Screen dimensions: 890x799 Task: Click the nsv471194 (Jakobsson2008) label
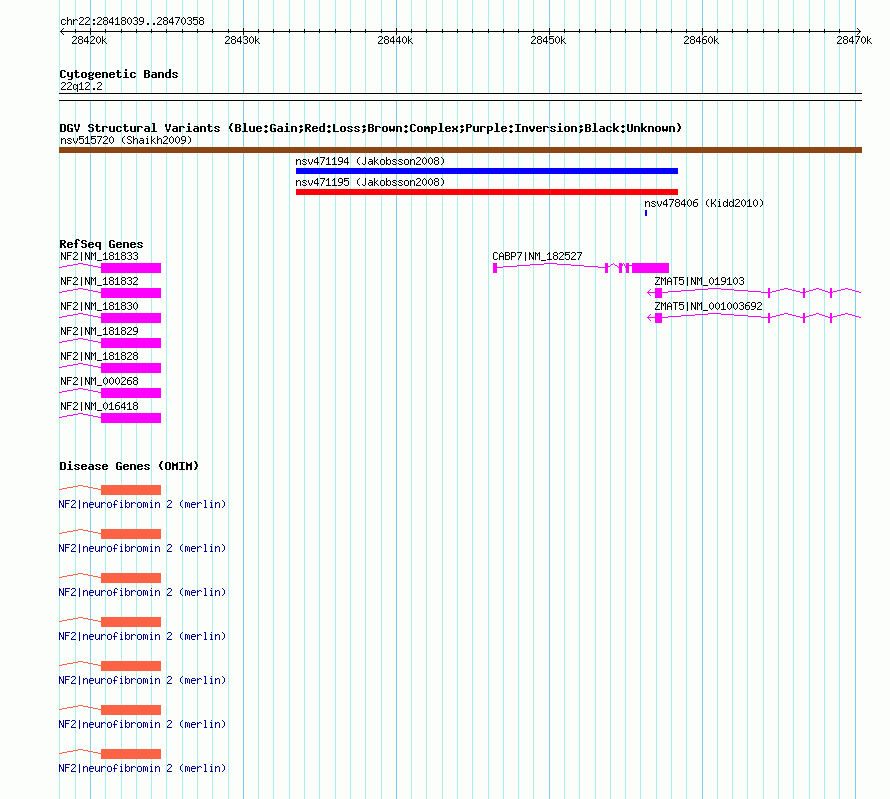point(370,161)
